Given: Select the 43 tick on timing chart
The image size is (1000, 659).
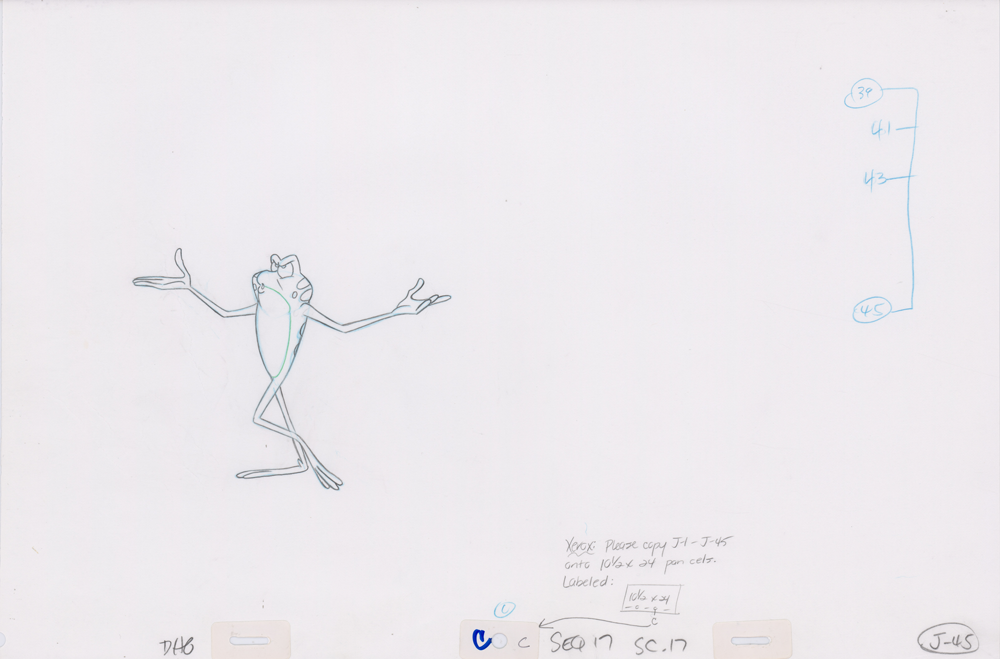Looking at the screenshot, I should [876, 180].
